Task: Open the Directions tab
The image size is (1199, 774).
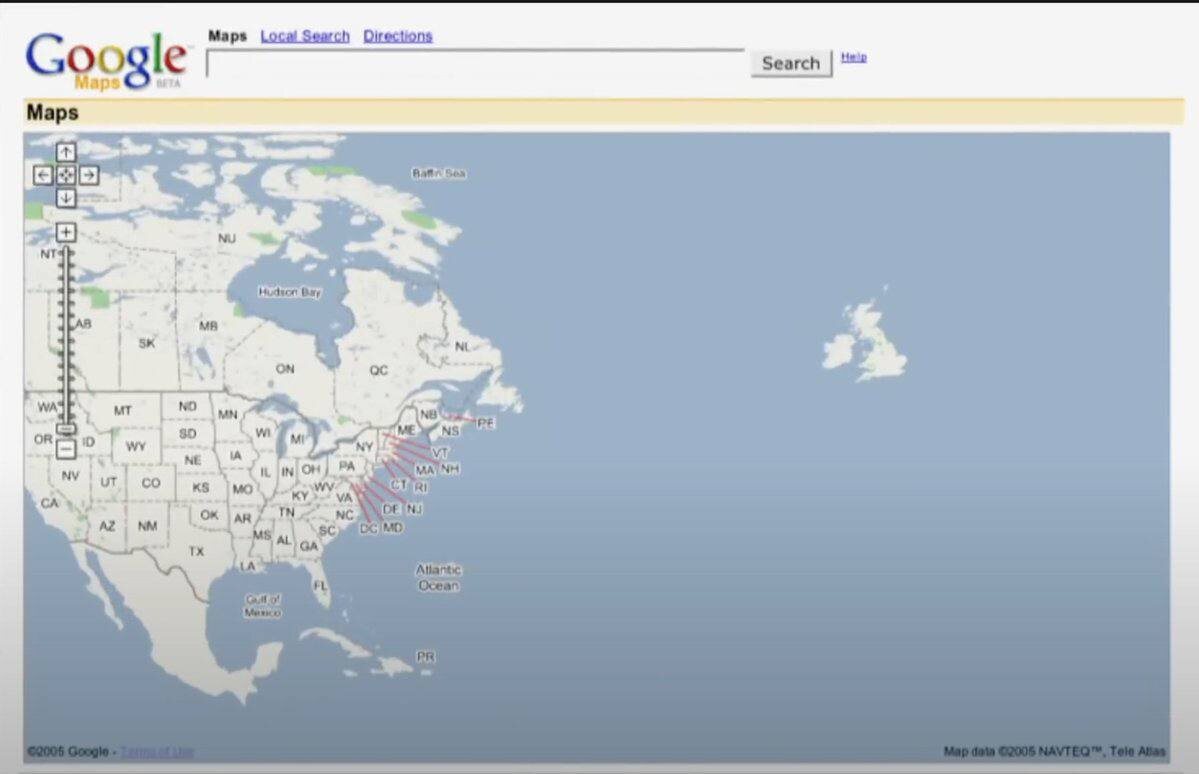Action: click(398, 36)
